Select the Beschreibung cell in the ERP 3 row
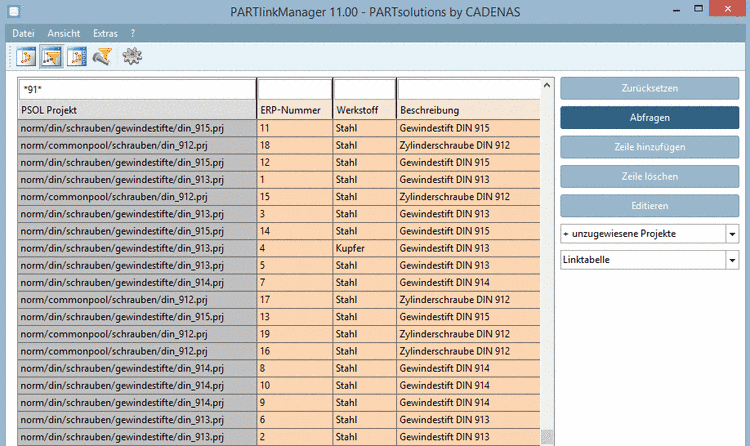The height and width of the screenshot is (446, 750). [469, 214]
